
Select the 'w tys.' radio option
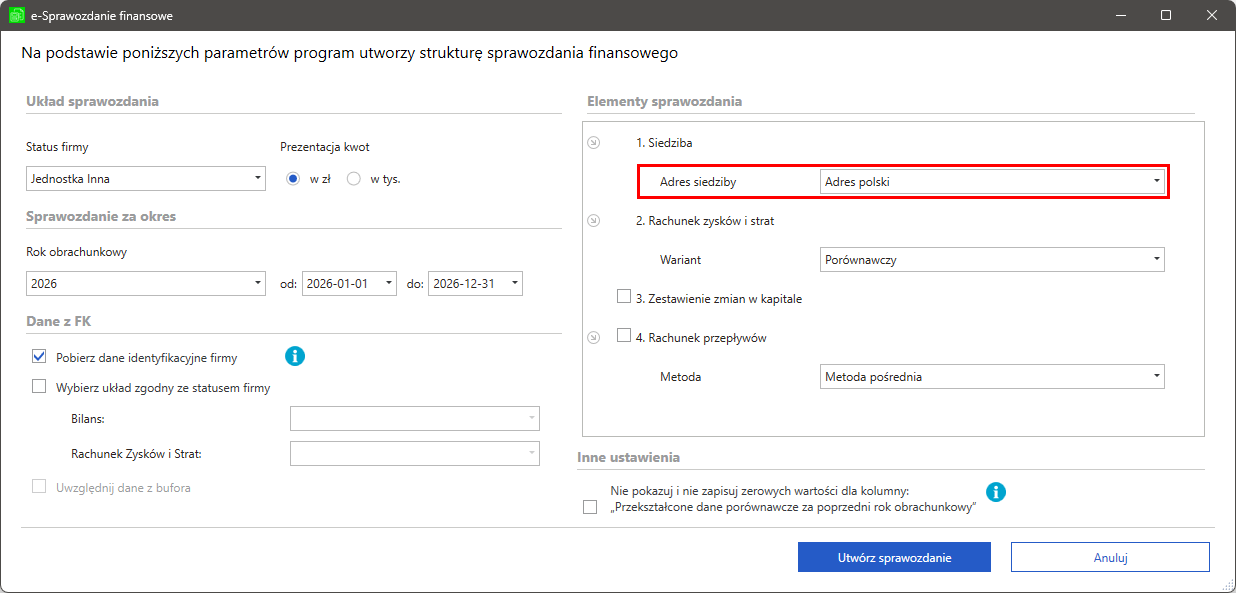[x=353, y=179]
